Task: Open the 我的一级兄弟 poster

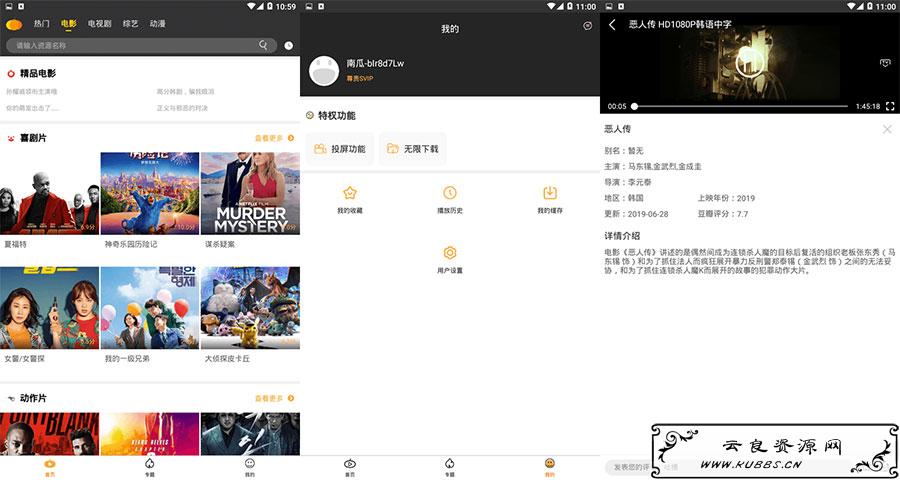Action: click(150, 308)
